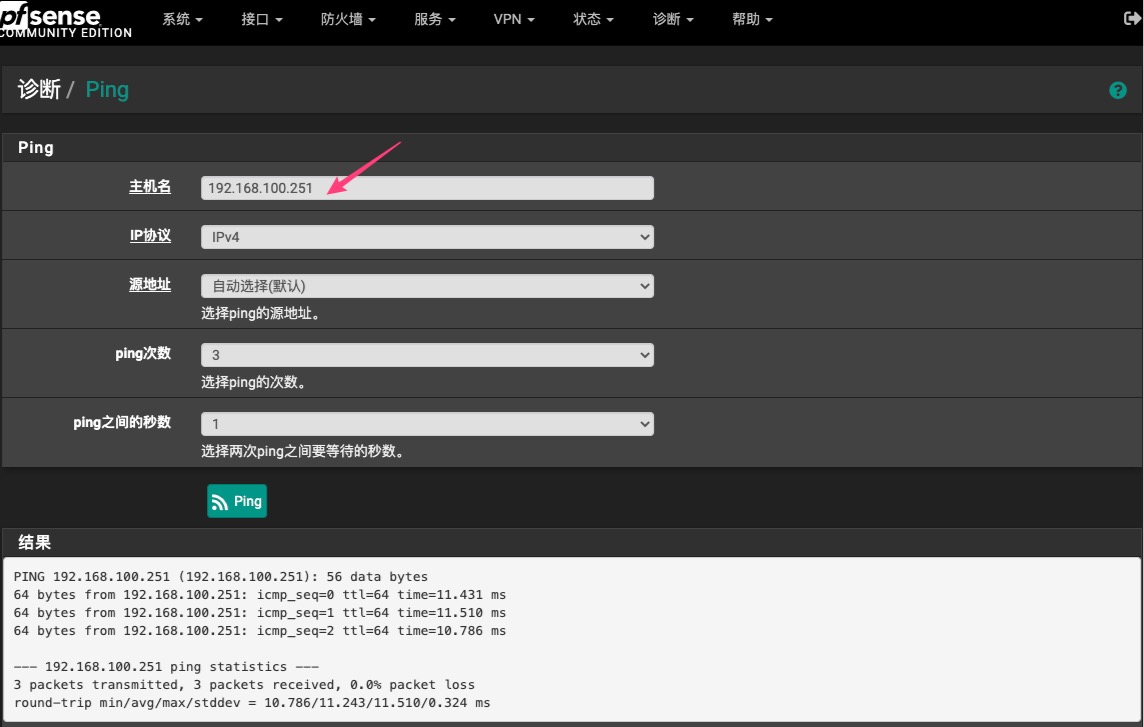Image resolution: width=1144 pixels, height=727 pixels.
Task: Open the 服务 menu
Action: [x=434, y=20]
